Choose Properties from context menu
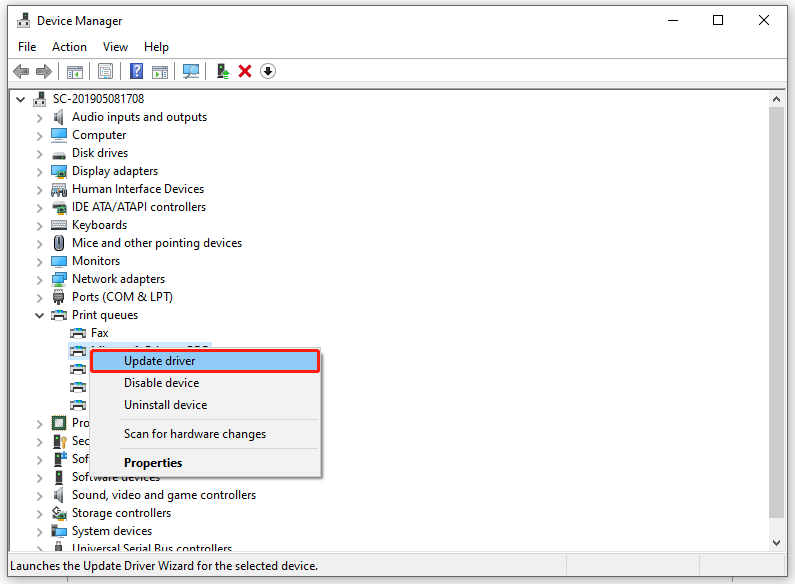Viewport: 795px width, 584px height. [205, 463]
